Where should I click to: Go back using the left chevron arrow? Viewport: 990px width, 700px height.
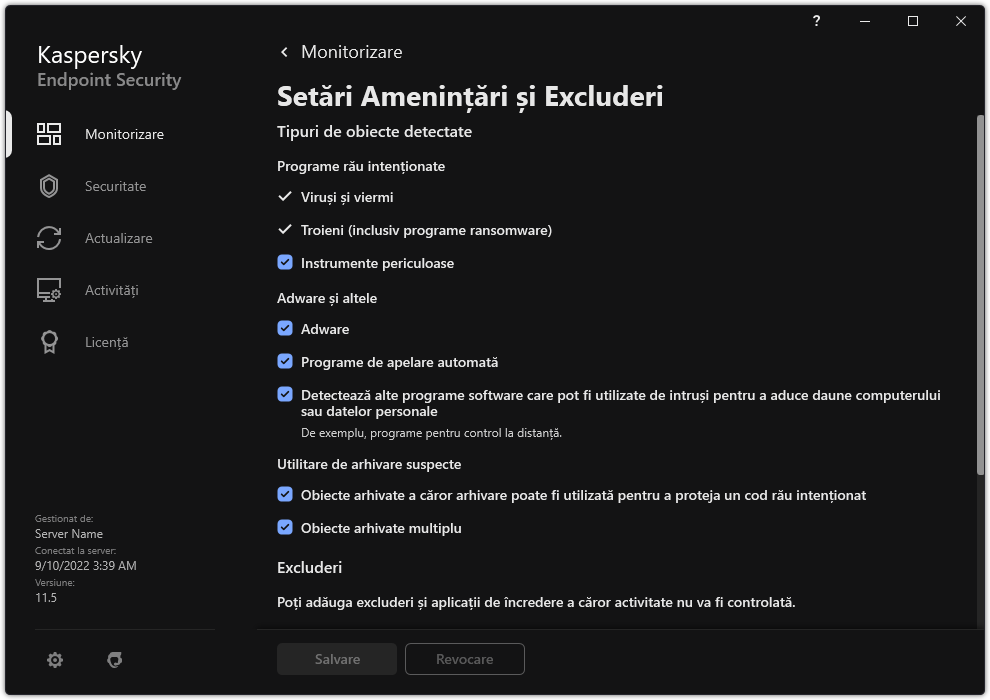[285, 52]
